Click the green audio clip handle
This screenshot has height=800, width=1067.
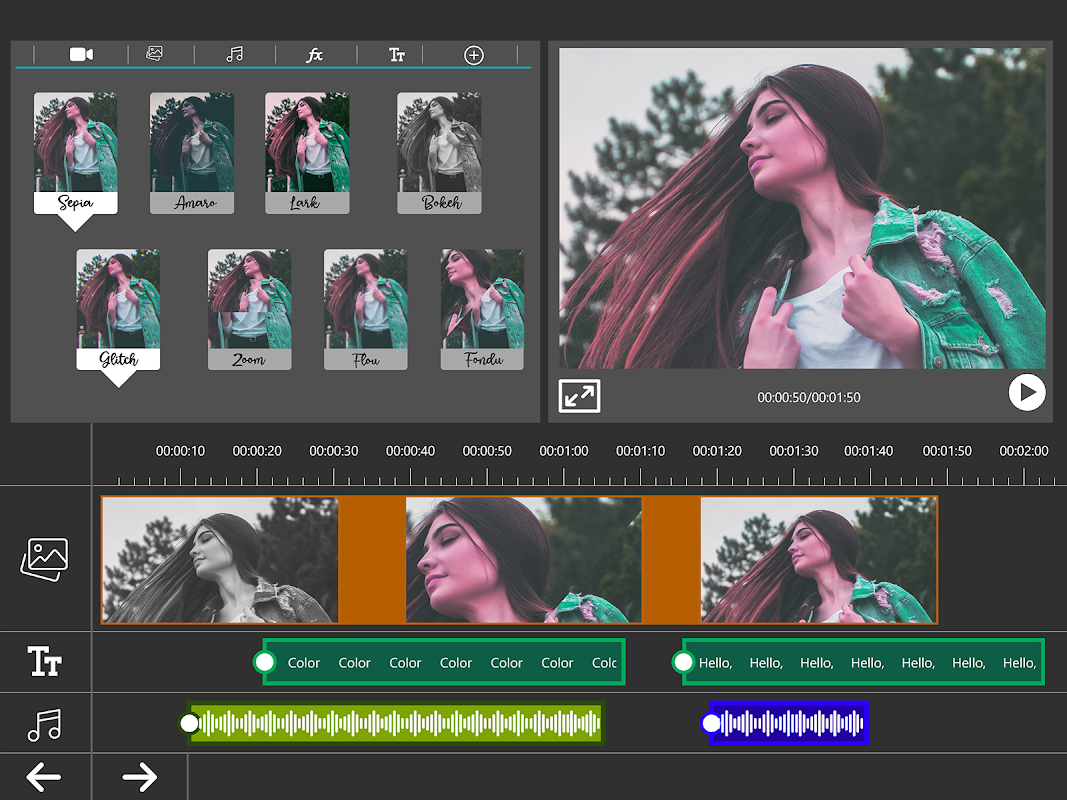click(x=189, y=724)
